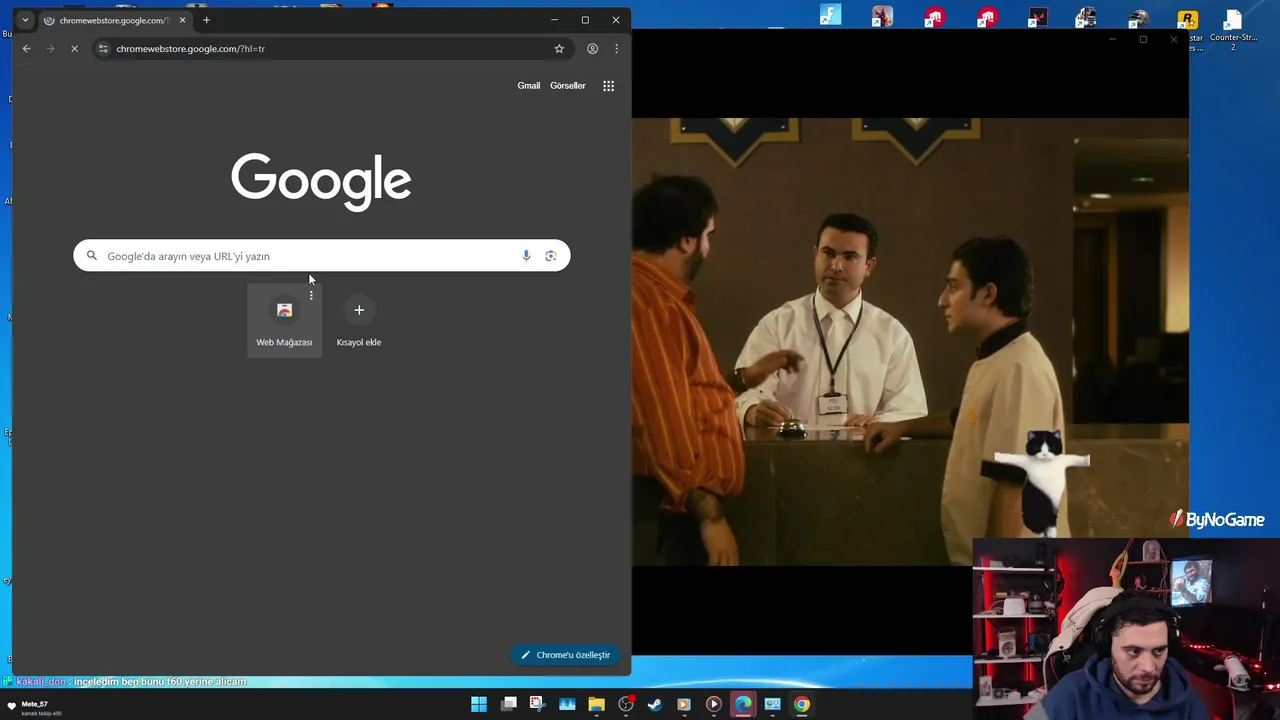Viewport: 1280px width, 720px height.
Task: Open Steam from the taskbar
Action: (655, 704)
